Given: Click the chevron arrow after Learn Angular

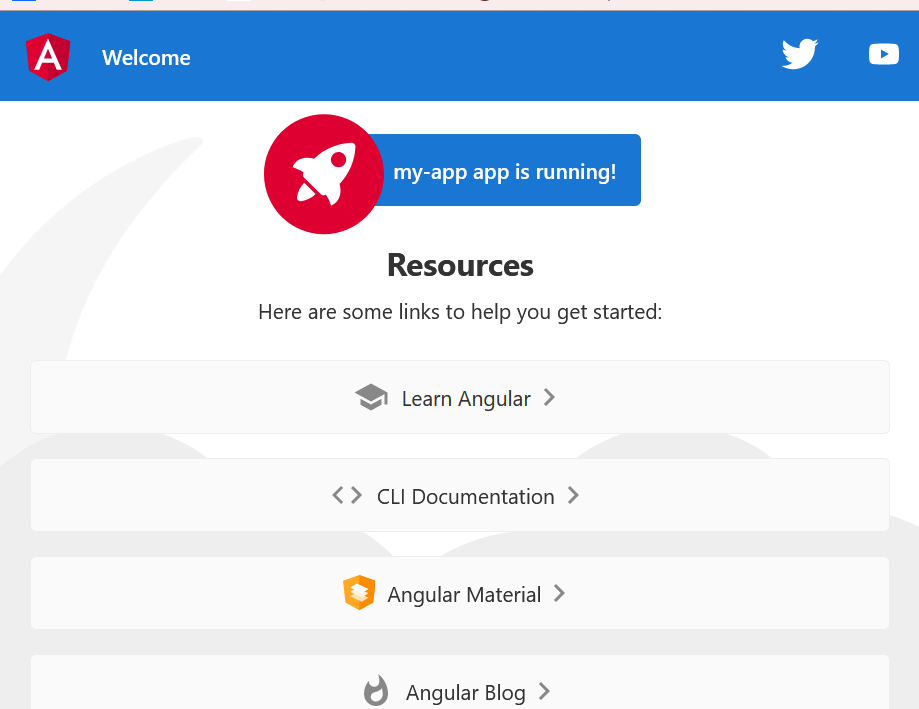Looking at the screenshot, I should pos(549,397).
